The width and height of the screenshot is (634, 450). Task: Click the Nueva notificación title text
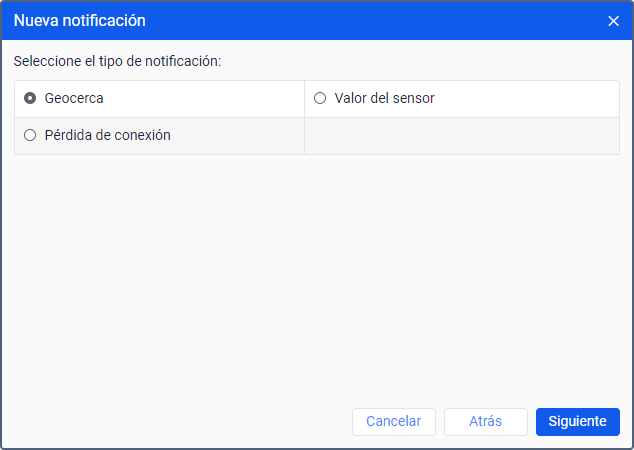79,20
